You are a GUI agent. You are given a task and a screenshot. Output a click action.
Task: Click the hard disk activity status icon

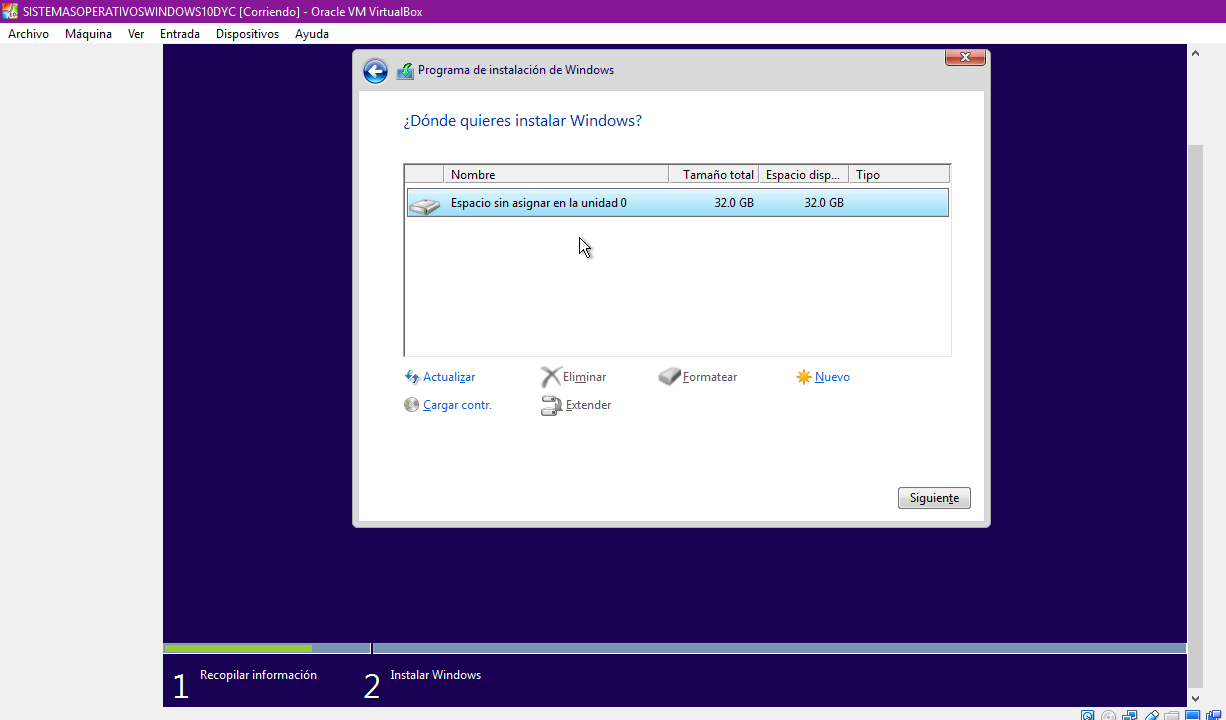click(x=1087, y=715)
